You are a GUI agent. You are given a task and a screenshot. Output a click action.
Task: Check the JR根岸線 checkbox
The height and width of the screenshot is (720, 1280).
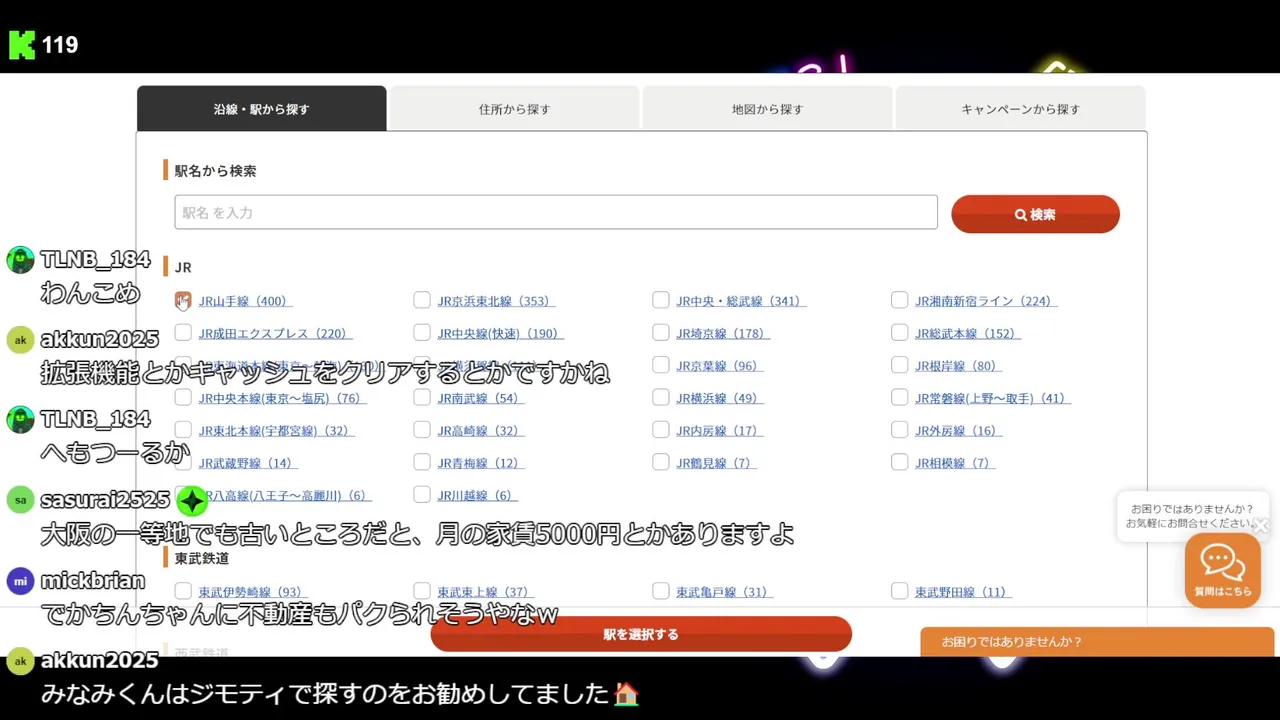tap(900, 365)
